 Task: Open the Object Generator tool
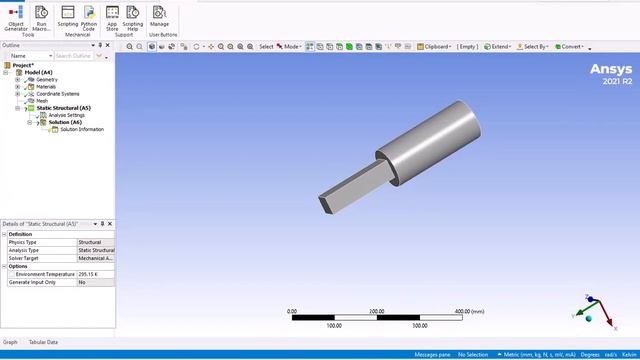16,18
